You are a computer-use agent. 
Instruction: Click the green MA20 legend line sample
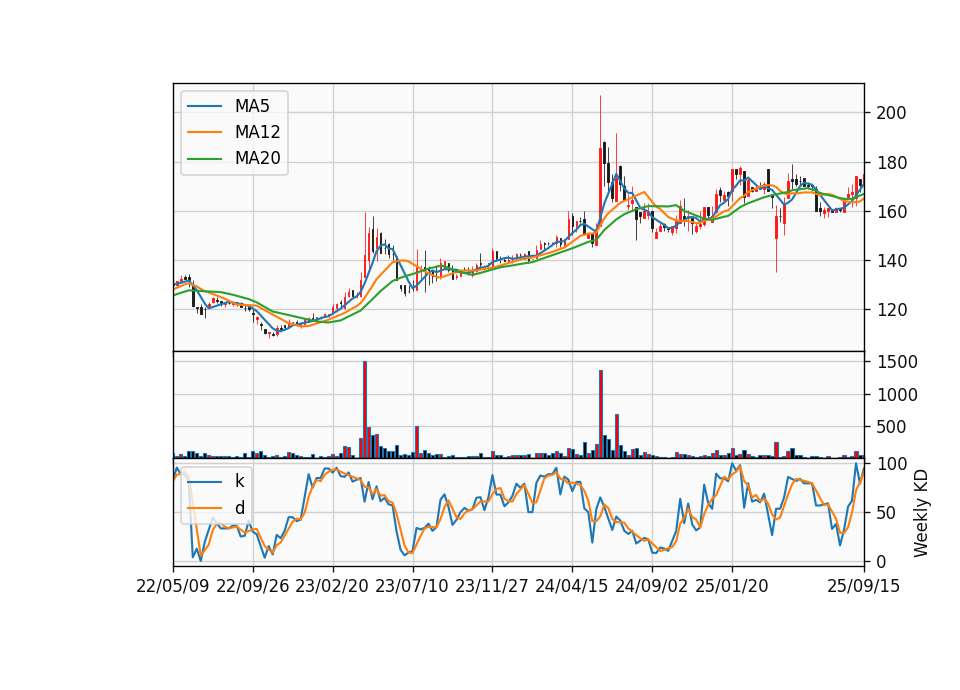click(204, 159)
